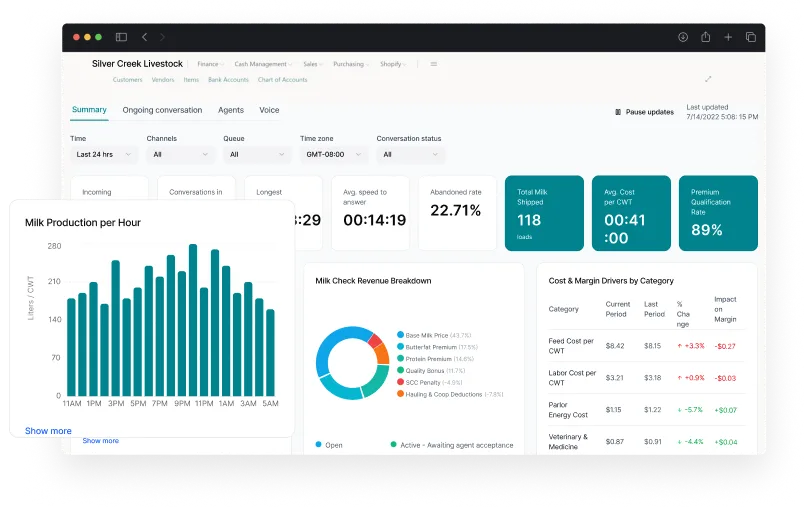Pause updates on the dashboard

click(644, 112)
